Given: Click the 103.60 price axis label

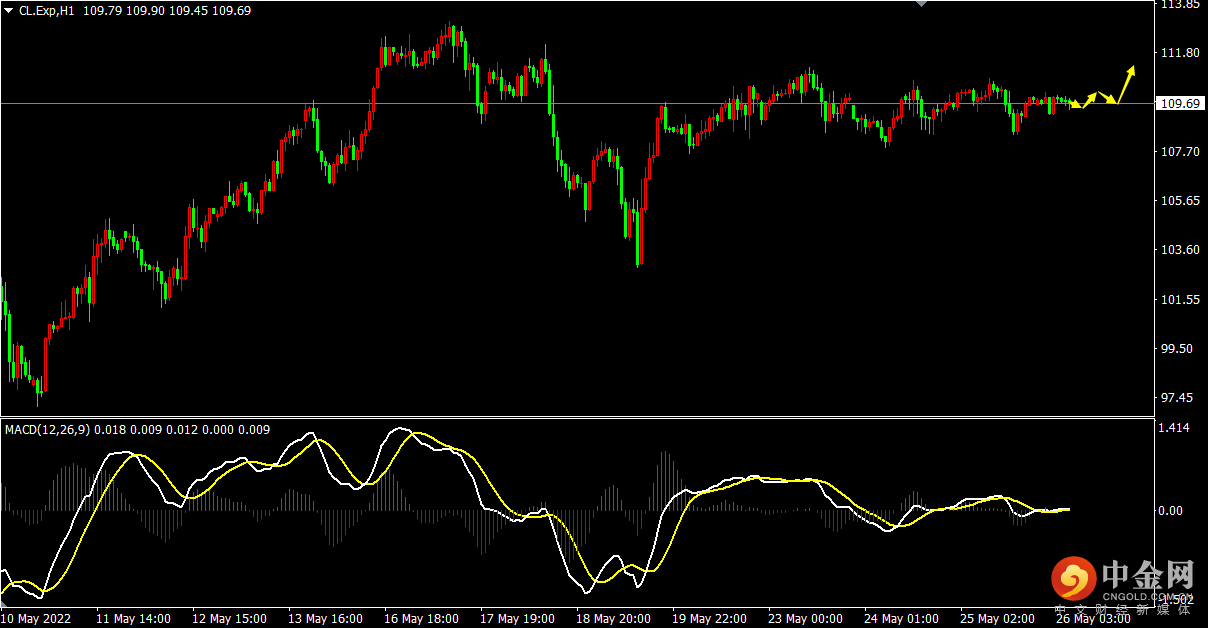Looking at the screenshot, I should [1179, 250].
